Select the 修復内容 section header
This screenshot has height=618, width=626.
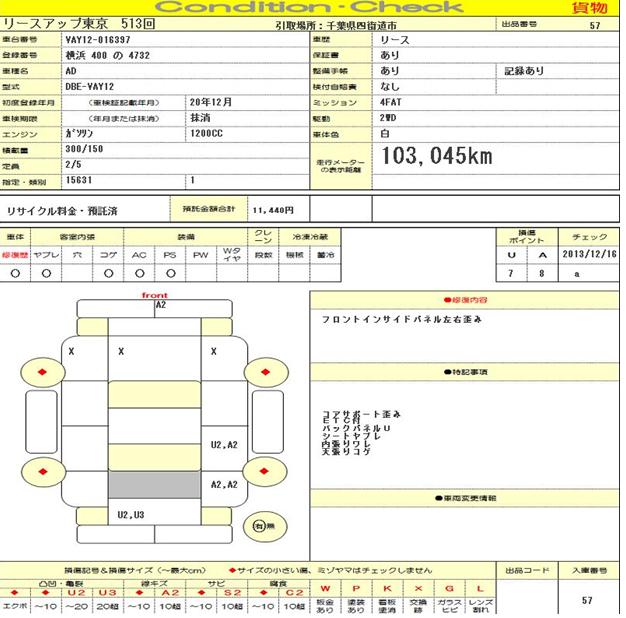(x=464, y=299)
